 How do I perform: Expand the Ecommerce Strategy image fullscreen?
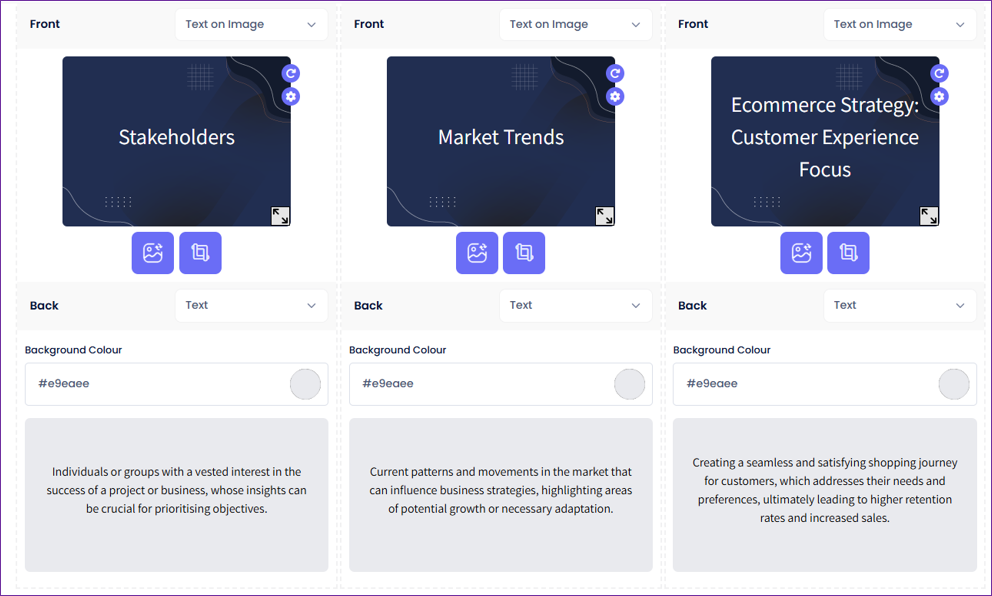click(929, 215)
